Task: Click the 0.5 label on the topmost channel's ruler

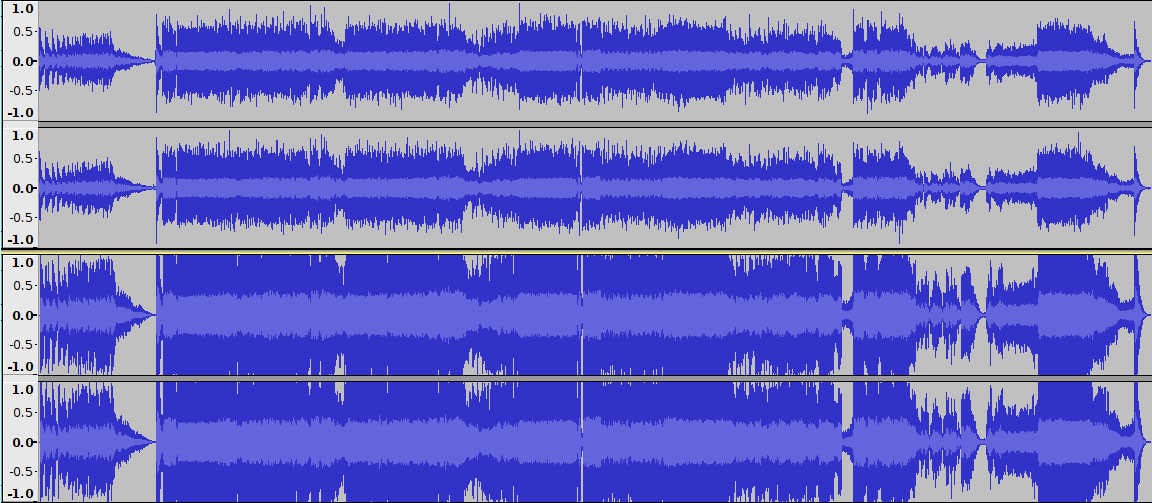Action: coord(24,32)
